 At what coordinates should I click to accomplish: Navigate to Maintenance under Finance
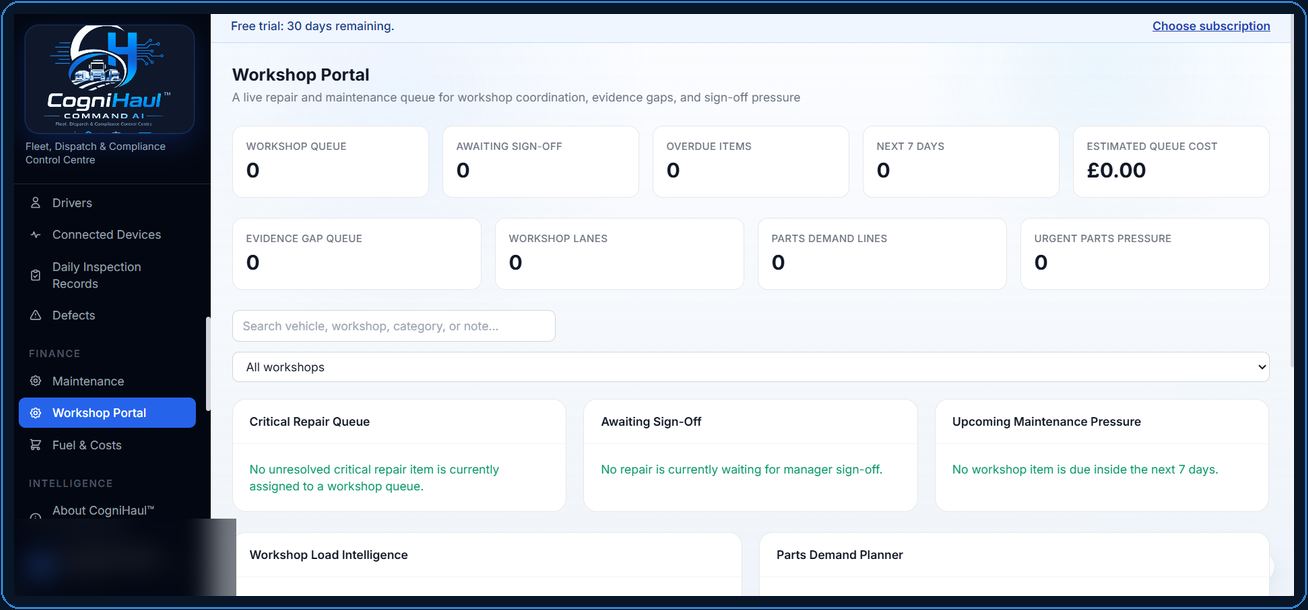(x=107, y=381)
